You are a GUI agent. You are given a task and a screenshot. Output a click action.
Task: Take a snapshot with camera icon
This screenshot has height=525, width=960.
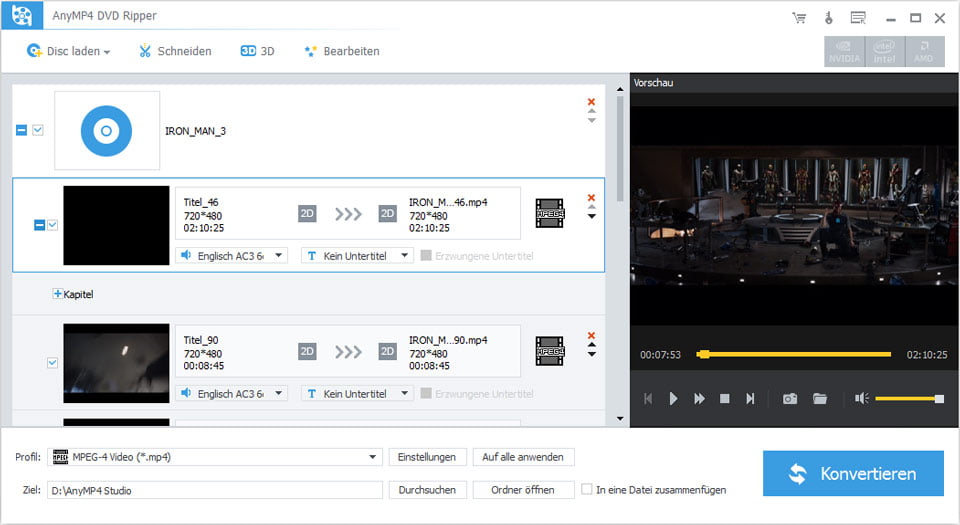coord(790,398)
